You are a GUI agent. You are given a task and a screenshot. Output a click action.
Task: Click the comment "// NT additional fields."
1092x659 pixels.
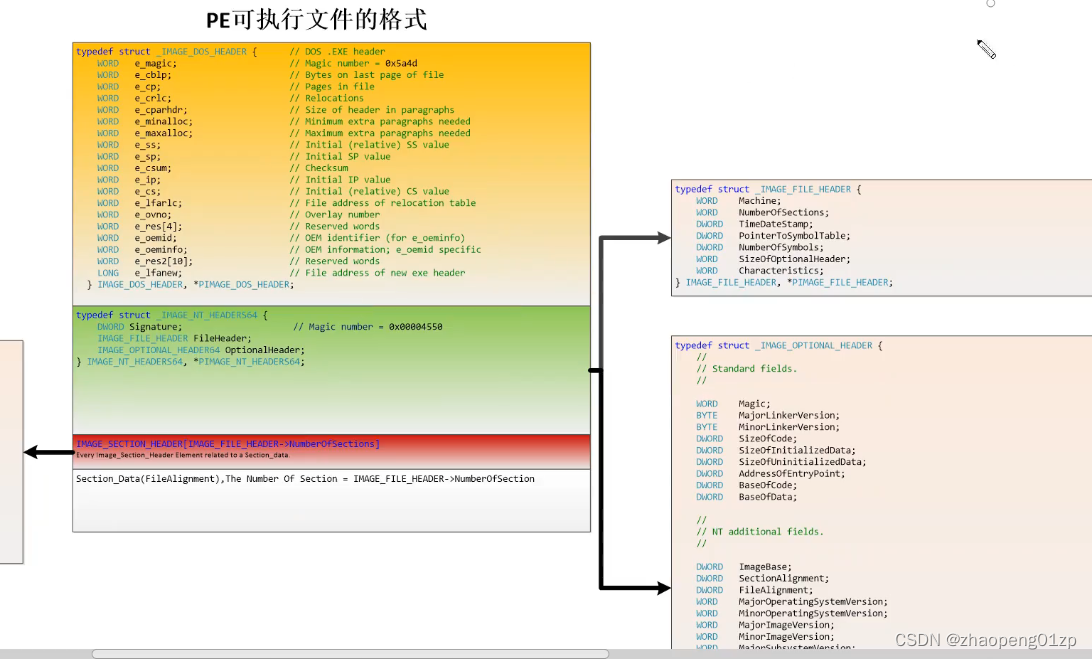pyautogui.click(x=760, y=532)
